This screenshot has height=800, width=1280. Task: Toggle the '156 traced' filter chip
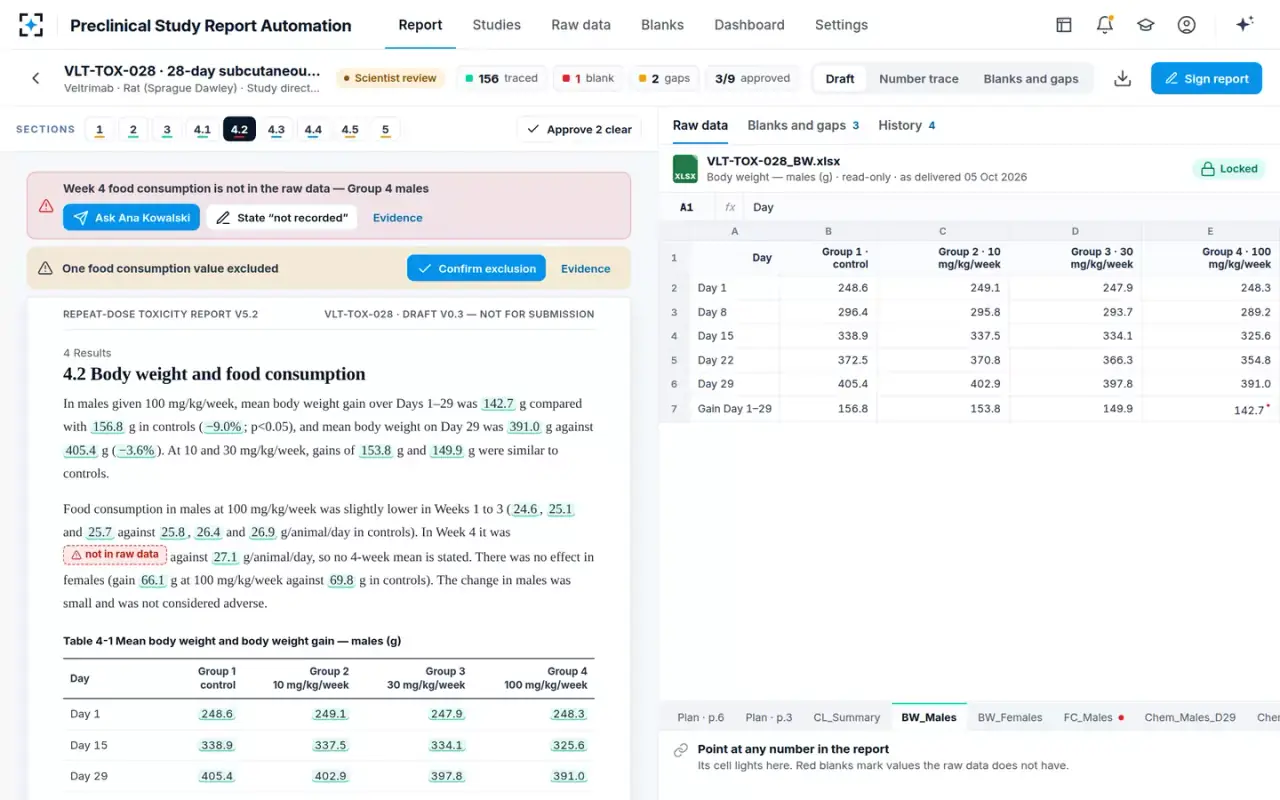pyautogui.click(x=502, y=78)
